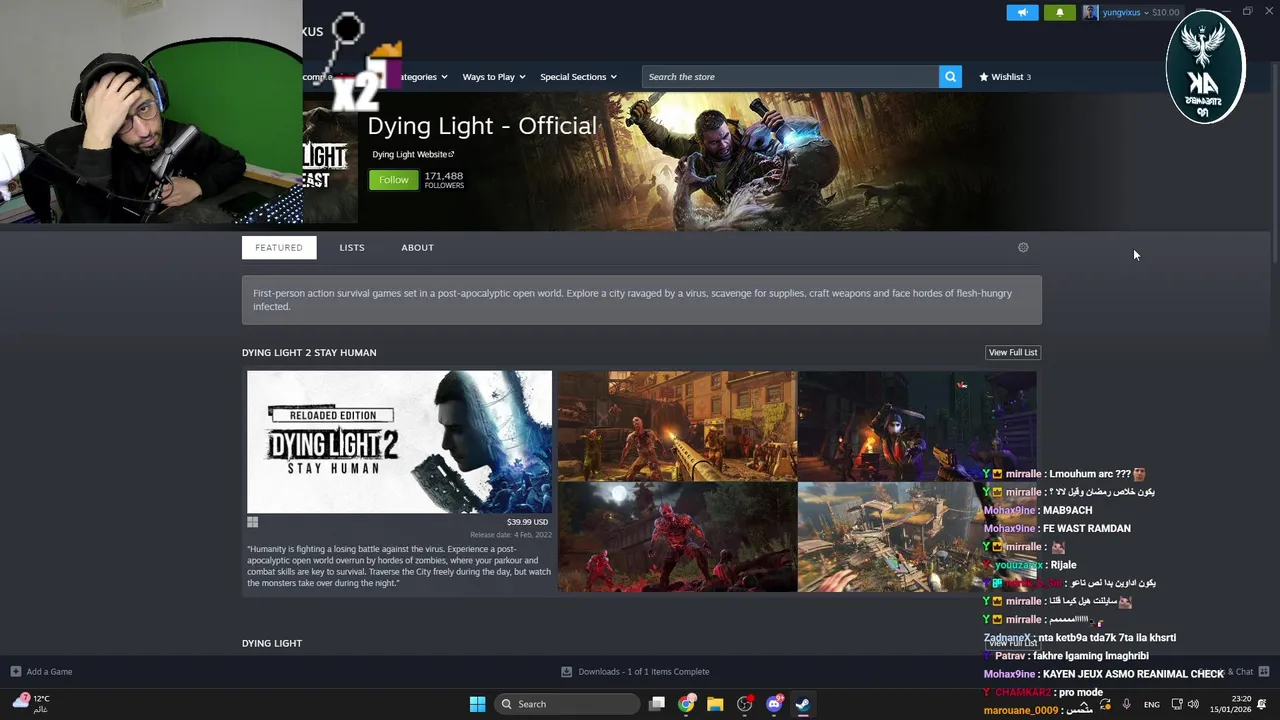Image resolution: width=1280 pixels, height=720 pixels.
Task: Click the Downloads tray icon in footer
Action: 566,672
